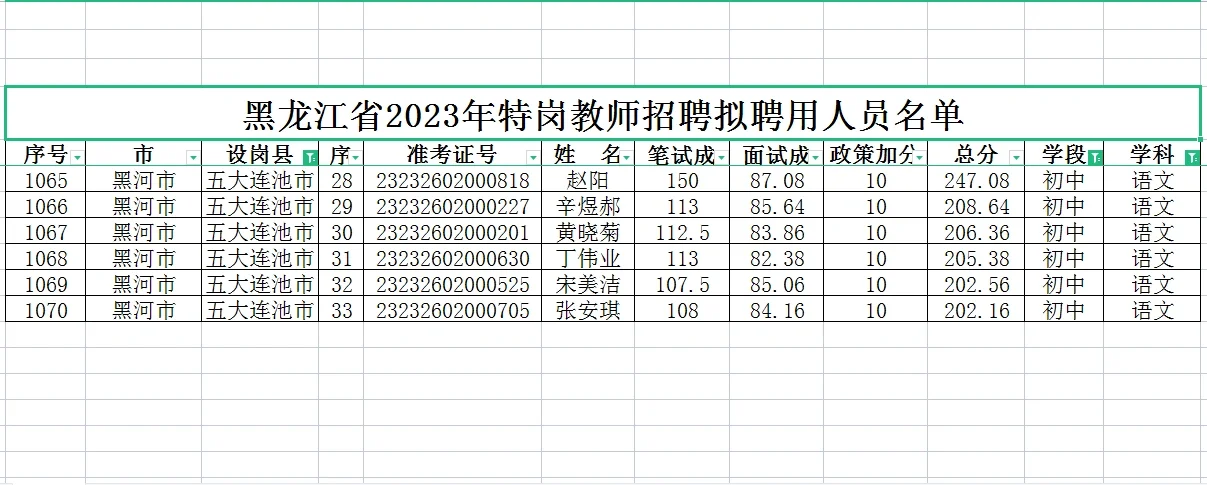Image resolution: width=1207 pixels, height=485 pixels.
Task: Click total score 206.36
Action: click(976, 233)
